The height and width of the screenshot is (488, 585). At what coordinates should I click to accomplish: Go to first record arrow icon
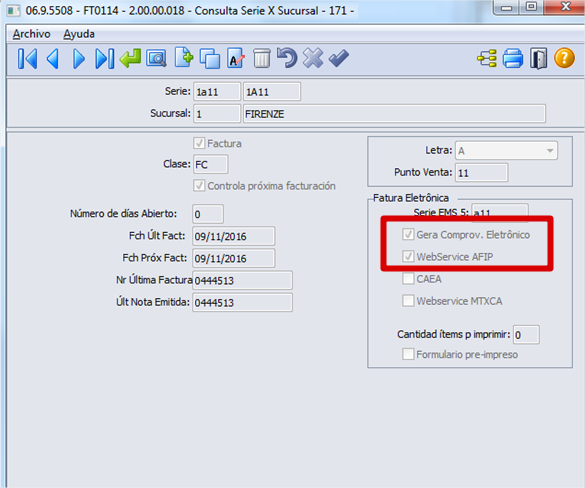[27, 59]
